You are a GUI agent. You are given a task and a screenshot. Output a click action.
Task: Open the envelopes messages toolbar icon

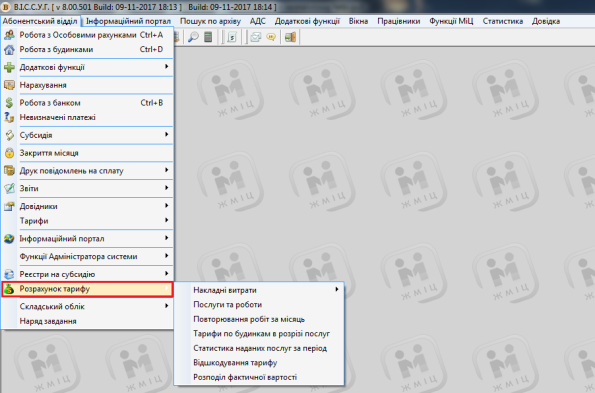256,37
